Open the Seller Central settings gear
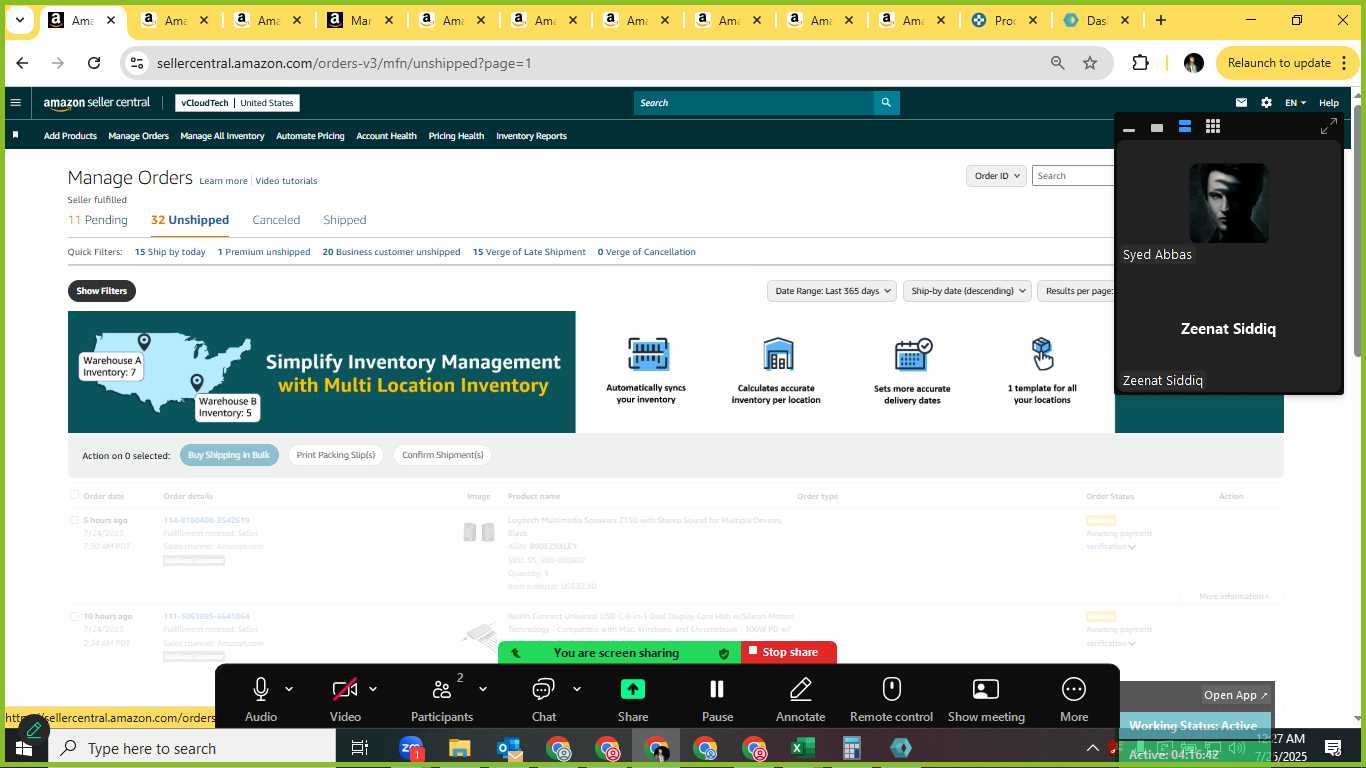This screenshot has width=1366, height=768. (x=1266, y=102)
